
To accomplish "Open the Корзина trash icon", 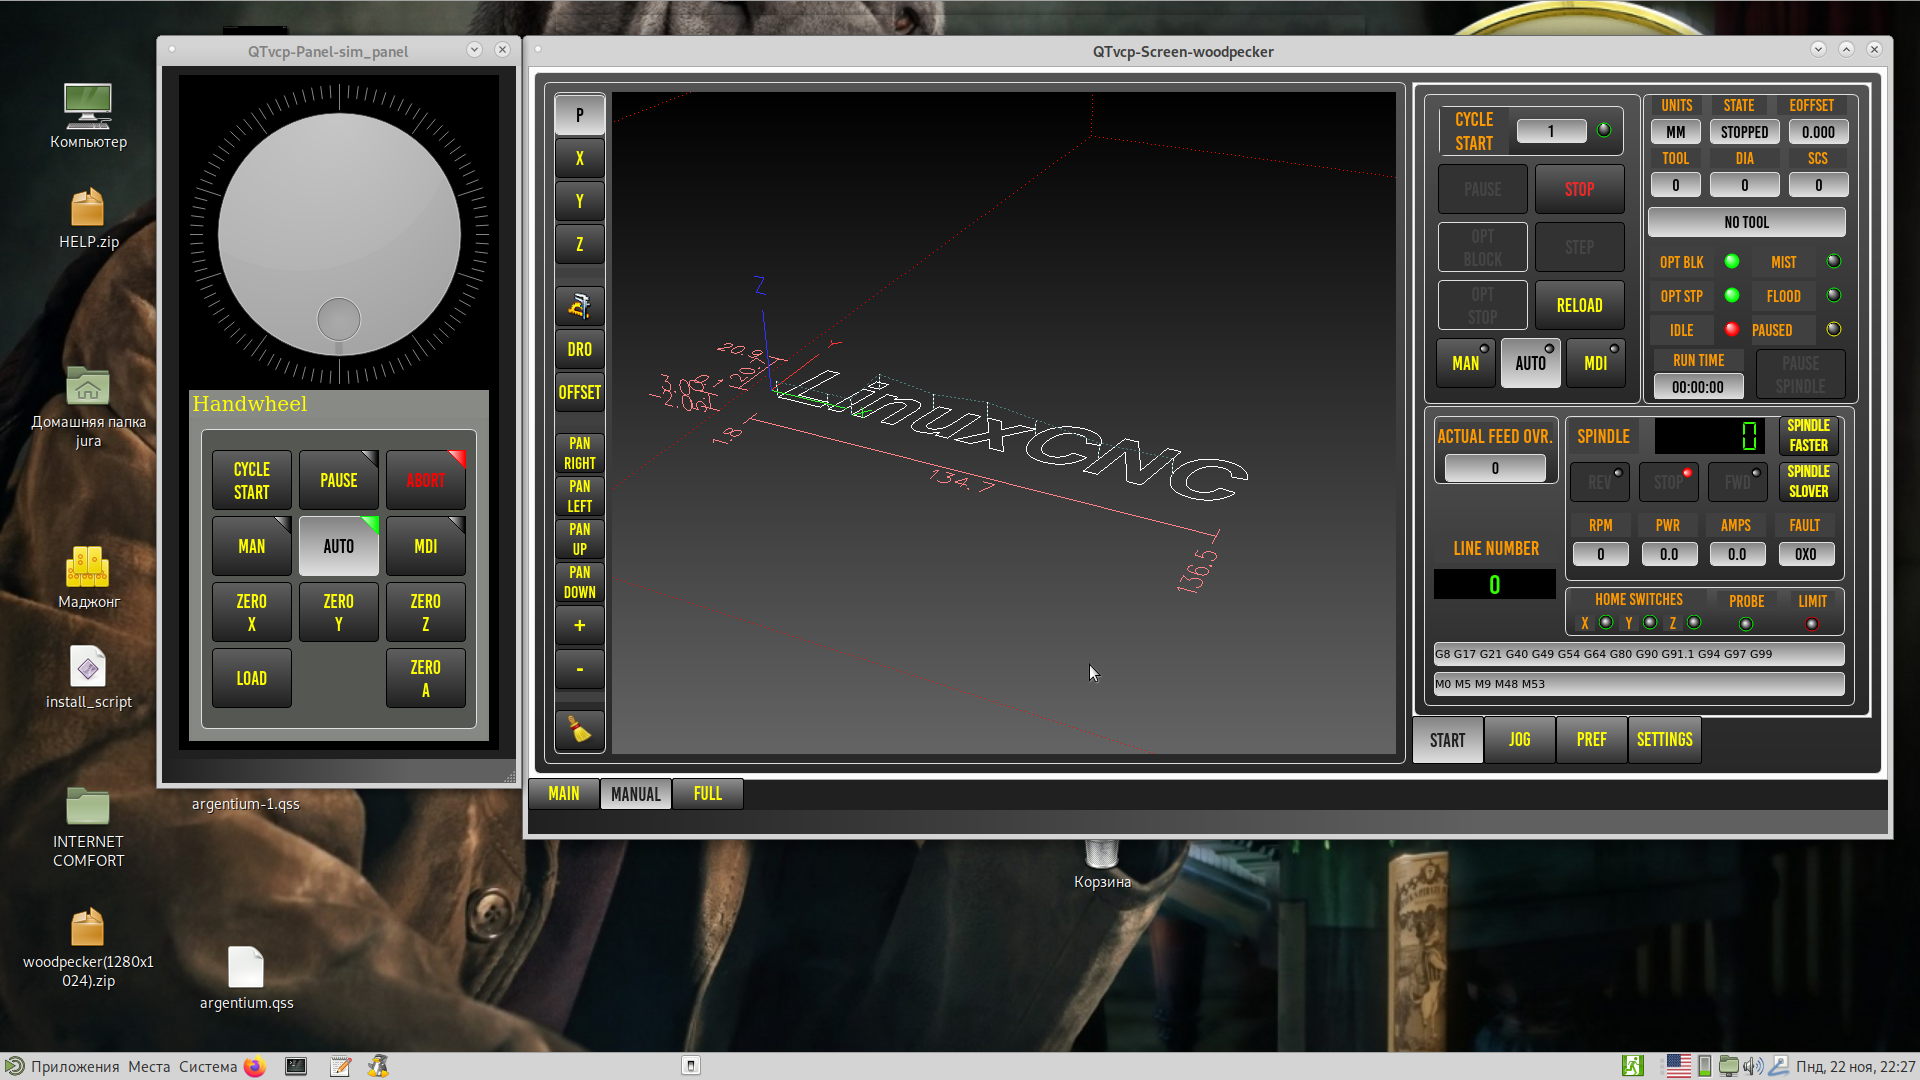I will [1102, 866].
